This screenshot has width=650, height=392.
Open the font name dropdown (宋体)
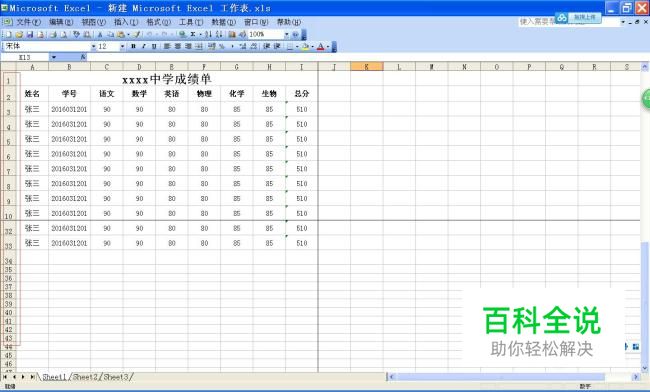click(x=94, y=46)
